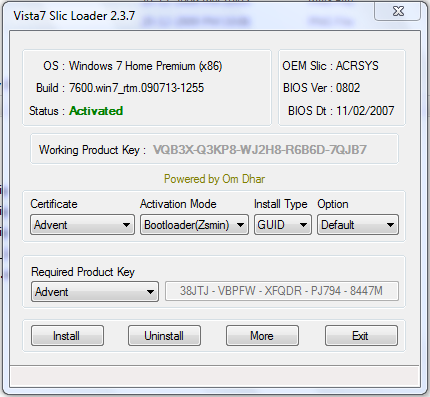430x397 pixels.
Task: Click the Uninstall button
Action: click(164, 336)
